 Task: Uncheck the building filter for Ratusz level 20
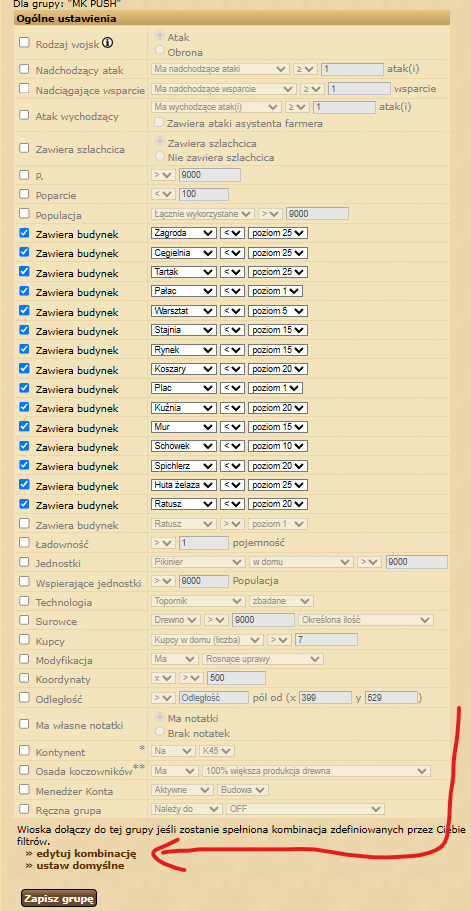tap(24, 504)
